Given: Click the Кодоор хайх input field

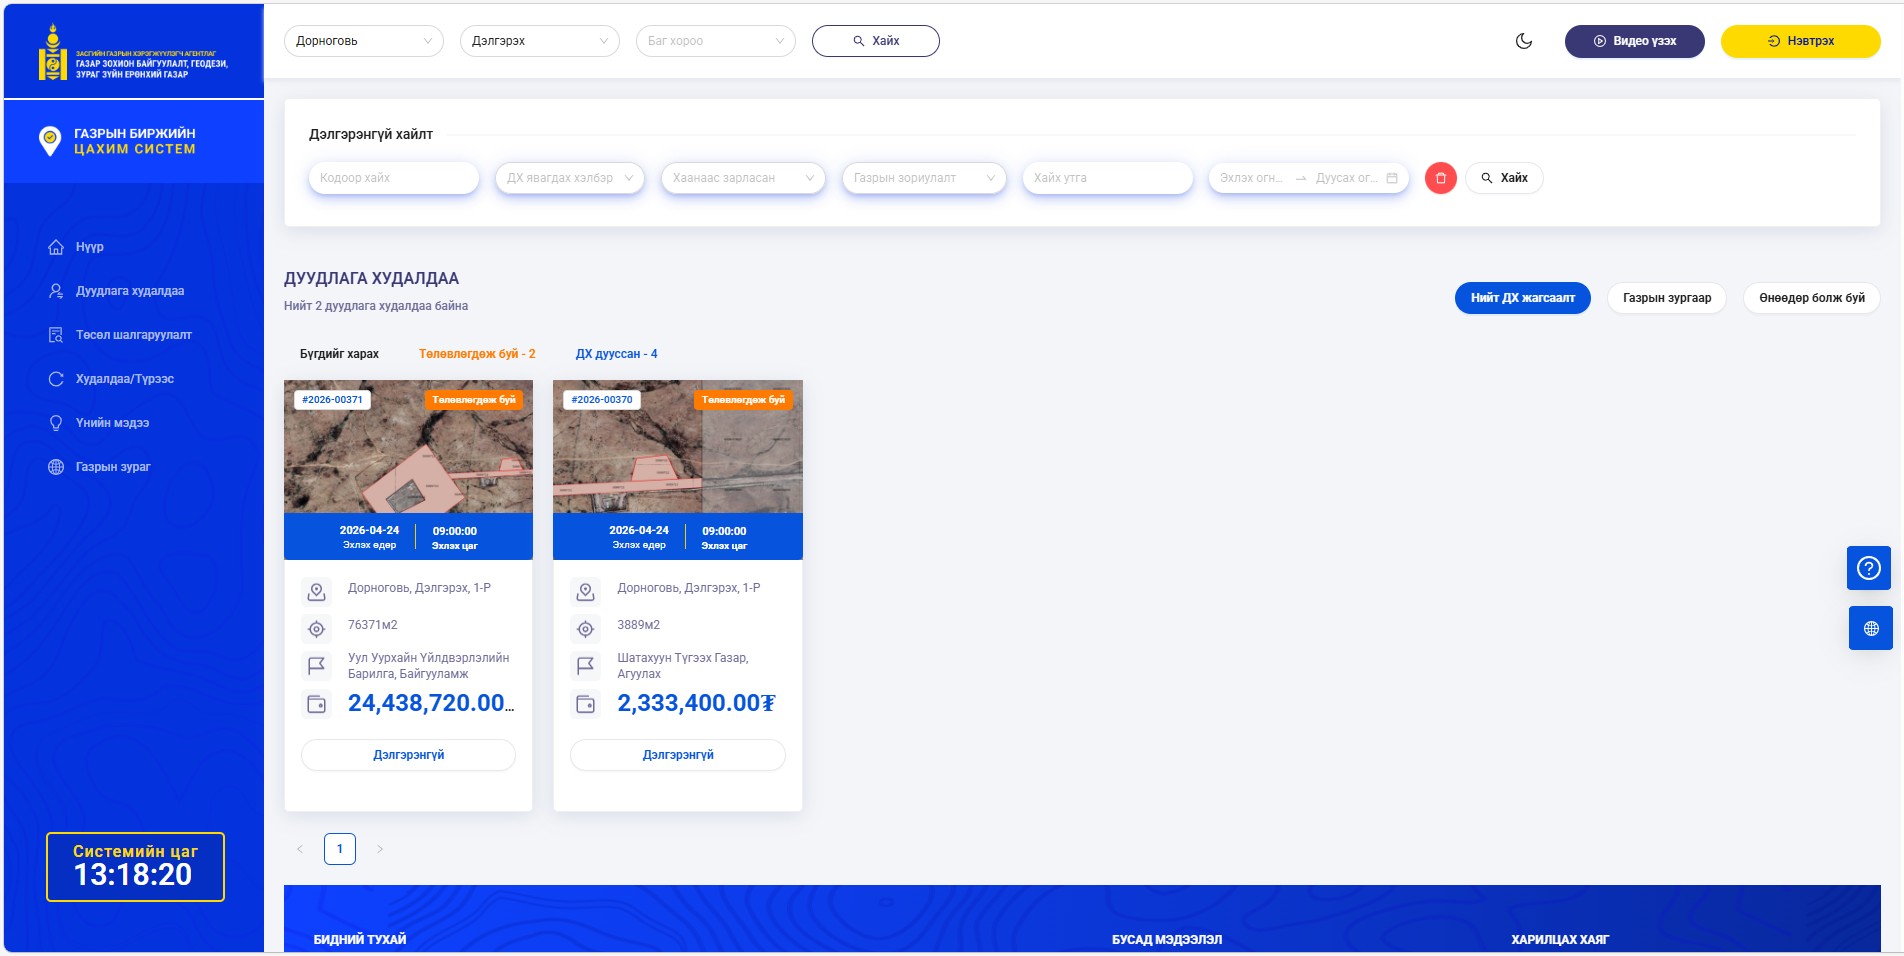Looking at the screenshot, I should tap(393, 178).
